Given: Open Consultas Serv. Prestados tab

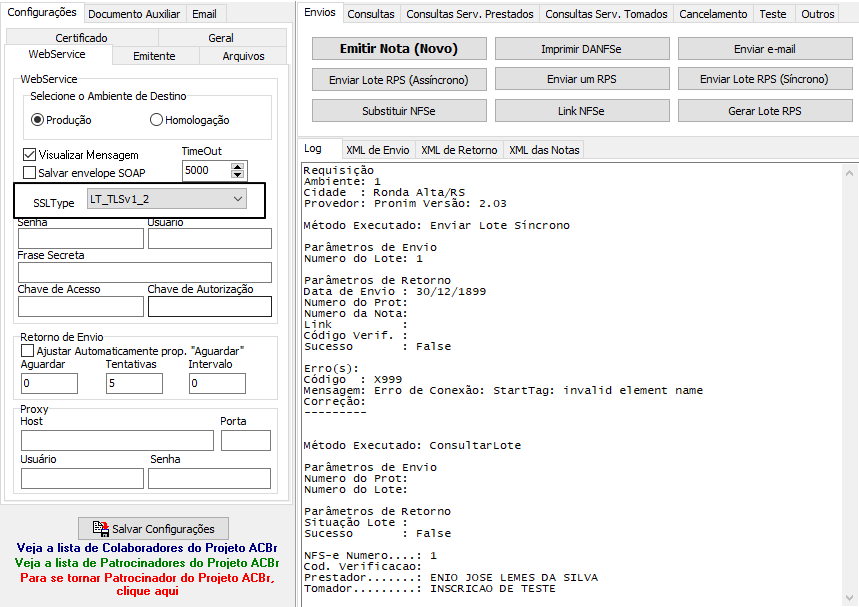Looking at the screenshot, I should pos(470,14).
